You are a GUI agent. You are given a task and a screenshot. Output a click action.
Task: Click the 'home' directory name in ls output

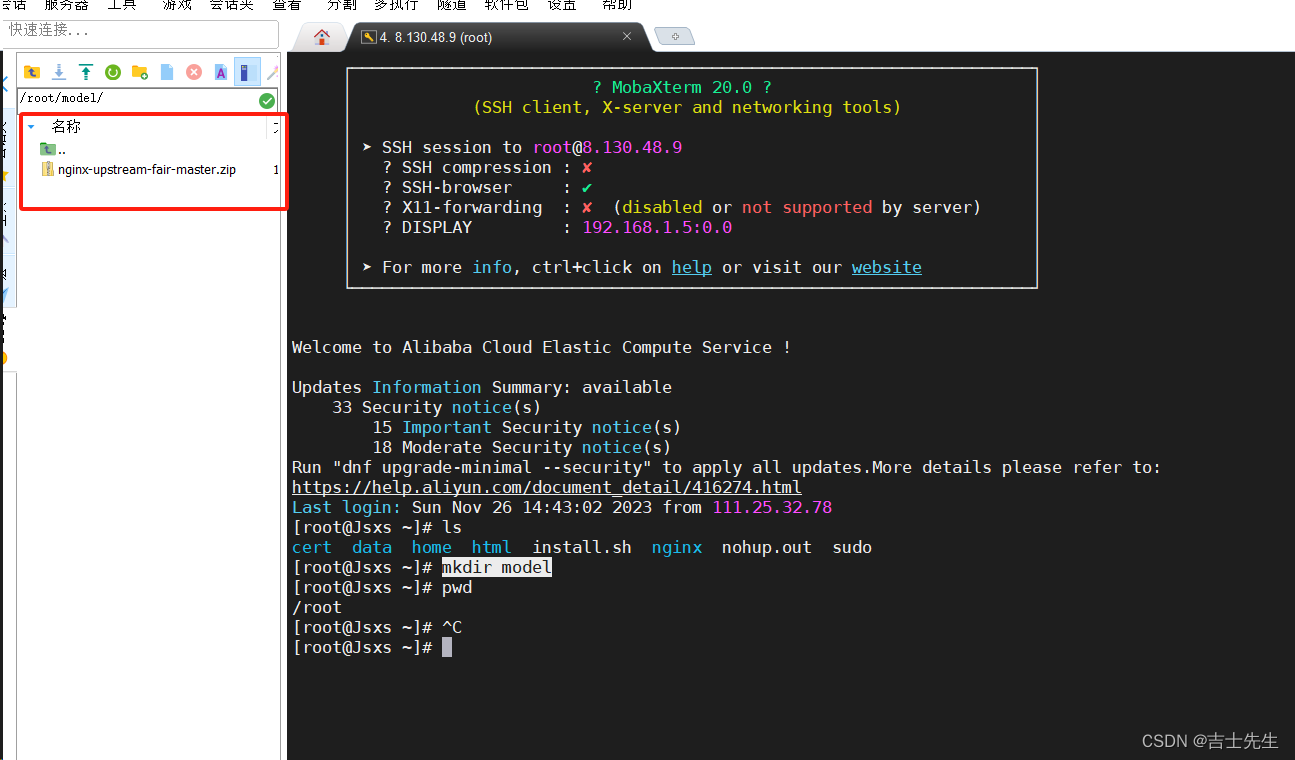coord(432,547)
